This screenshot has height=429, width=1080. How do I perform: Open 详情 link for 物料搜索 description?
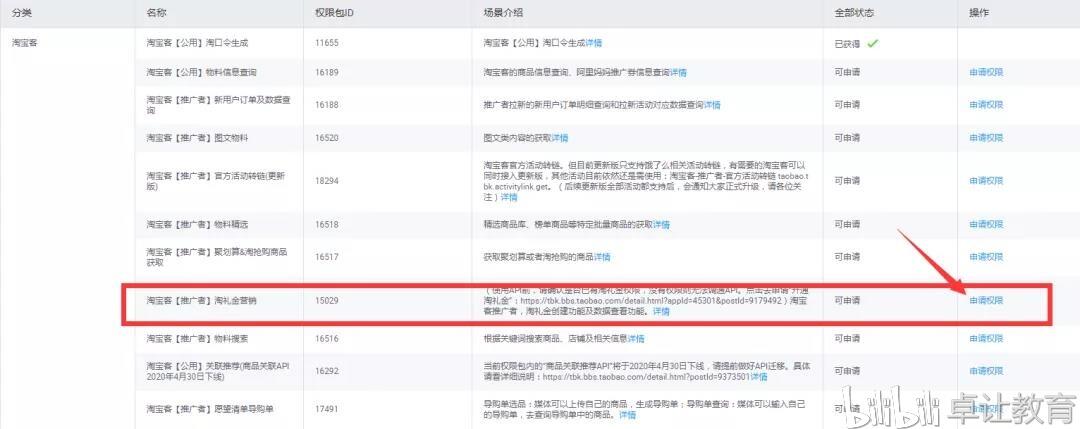click(636, 338)
